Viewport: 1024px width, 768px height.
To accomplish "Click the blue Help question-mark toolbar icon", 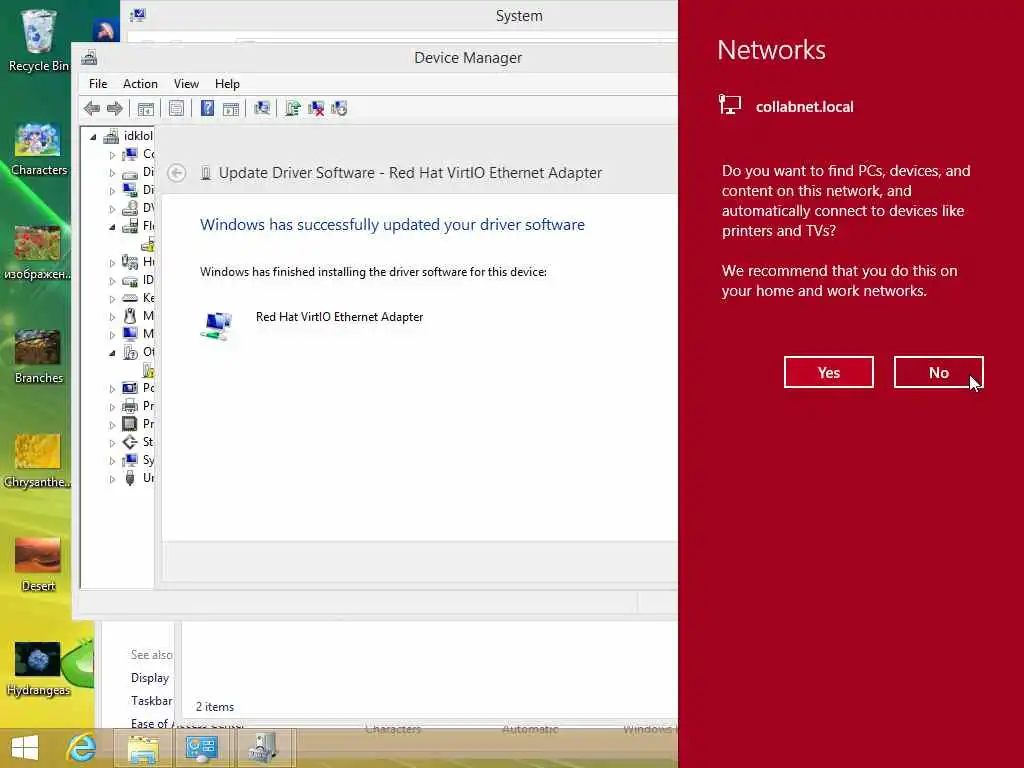I will click(x=207, y=108).
